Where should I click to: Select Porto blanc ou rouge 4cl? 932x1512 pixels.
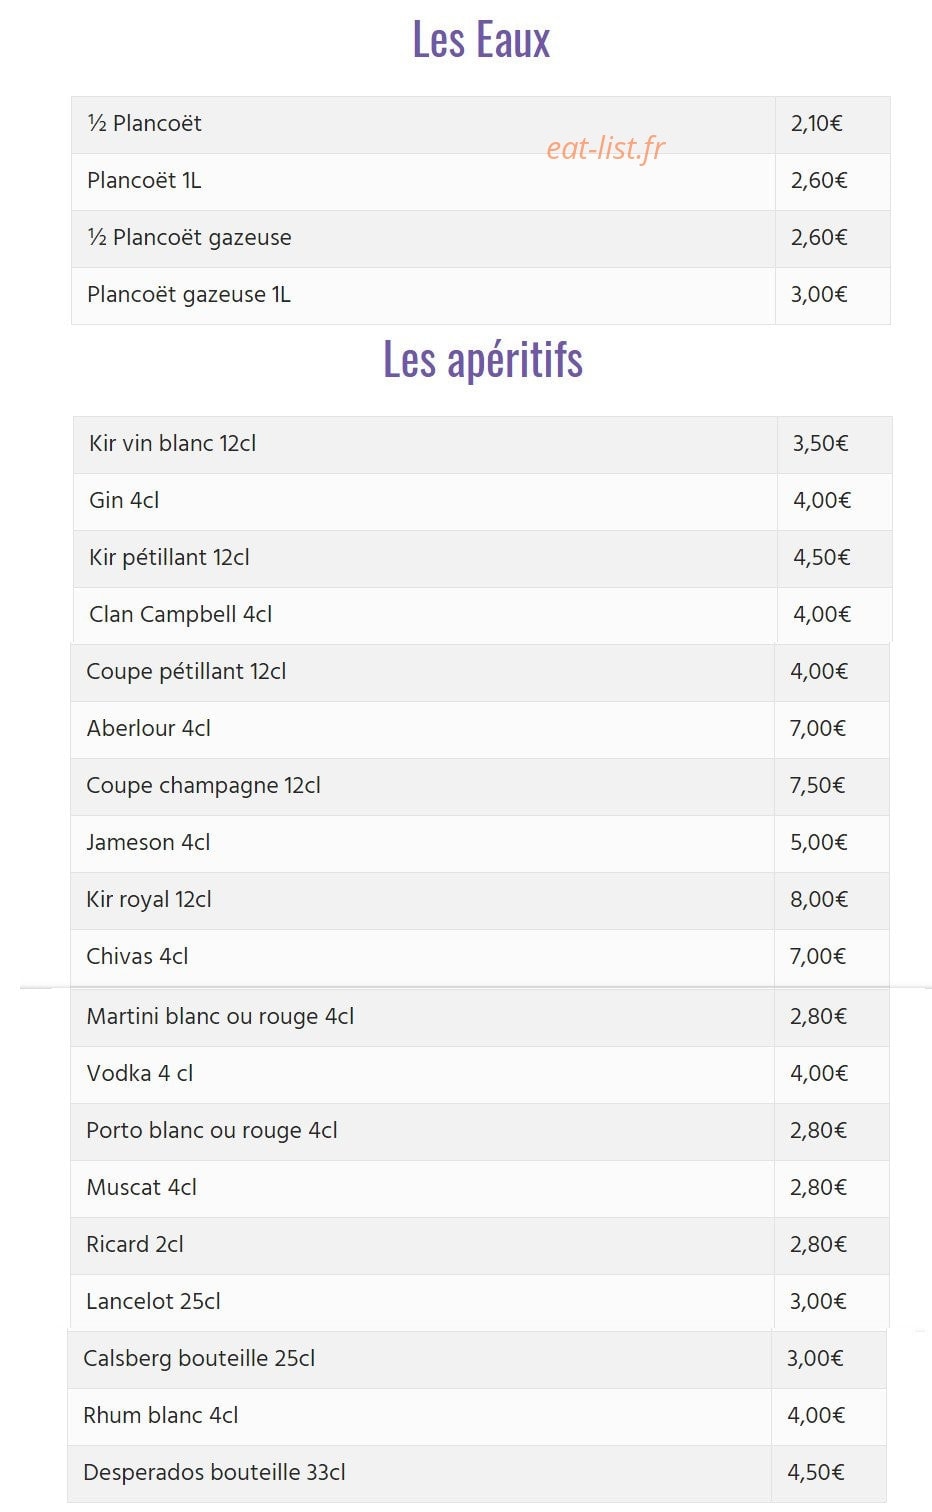pos(212,1131)
